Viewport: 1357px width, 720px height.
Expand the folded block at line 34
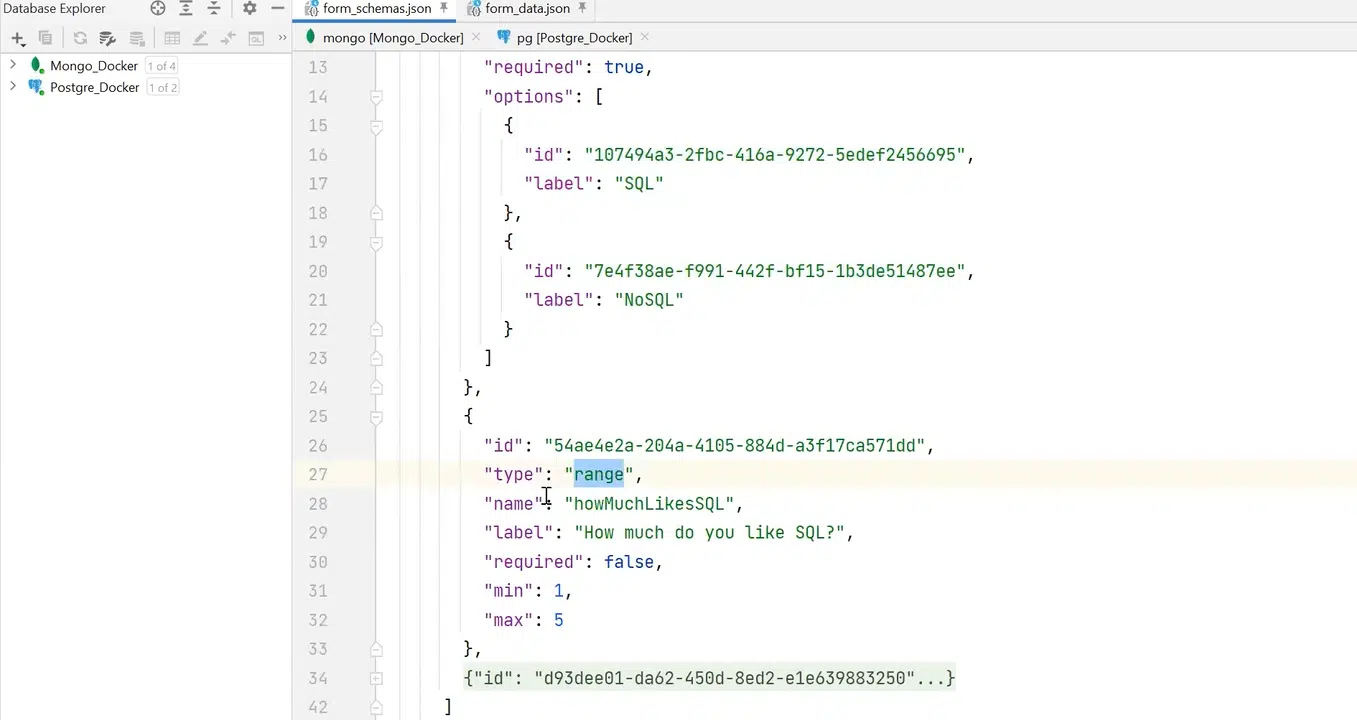tap(377, 678)
